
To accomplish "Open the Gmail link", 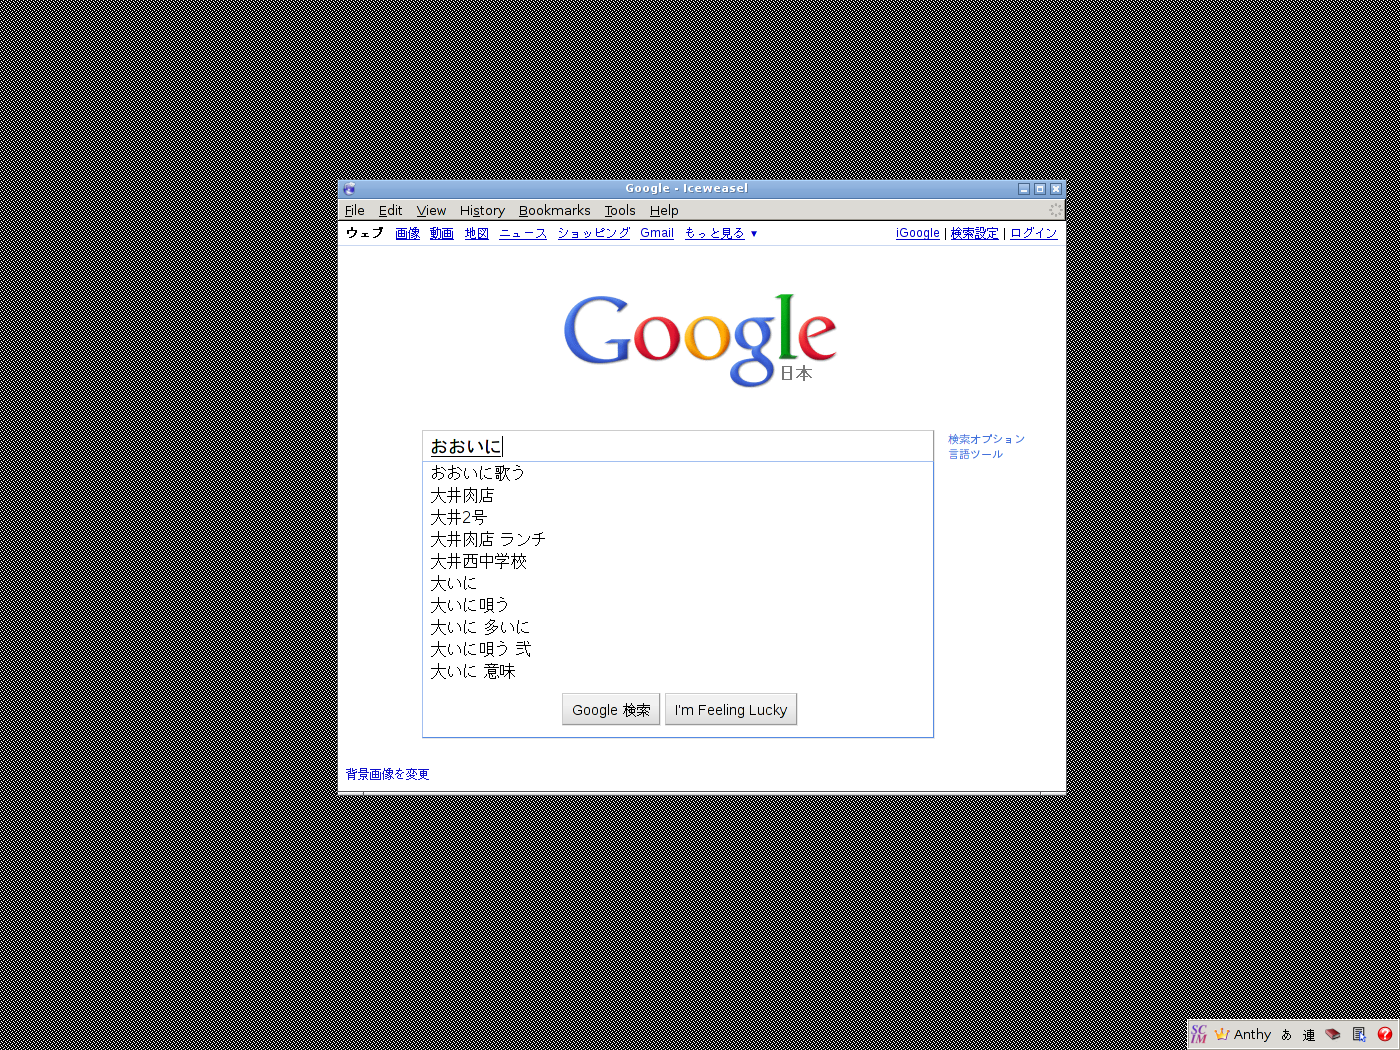I will click(657, 233).
